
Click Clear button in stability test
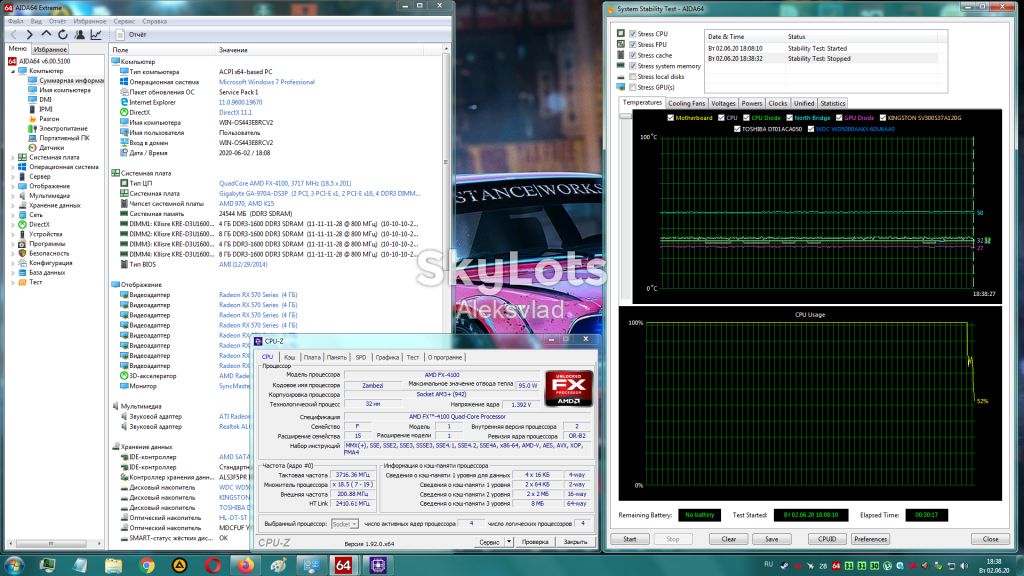coord(729,539)
